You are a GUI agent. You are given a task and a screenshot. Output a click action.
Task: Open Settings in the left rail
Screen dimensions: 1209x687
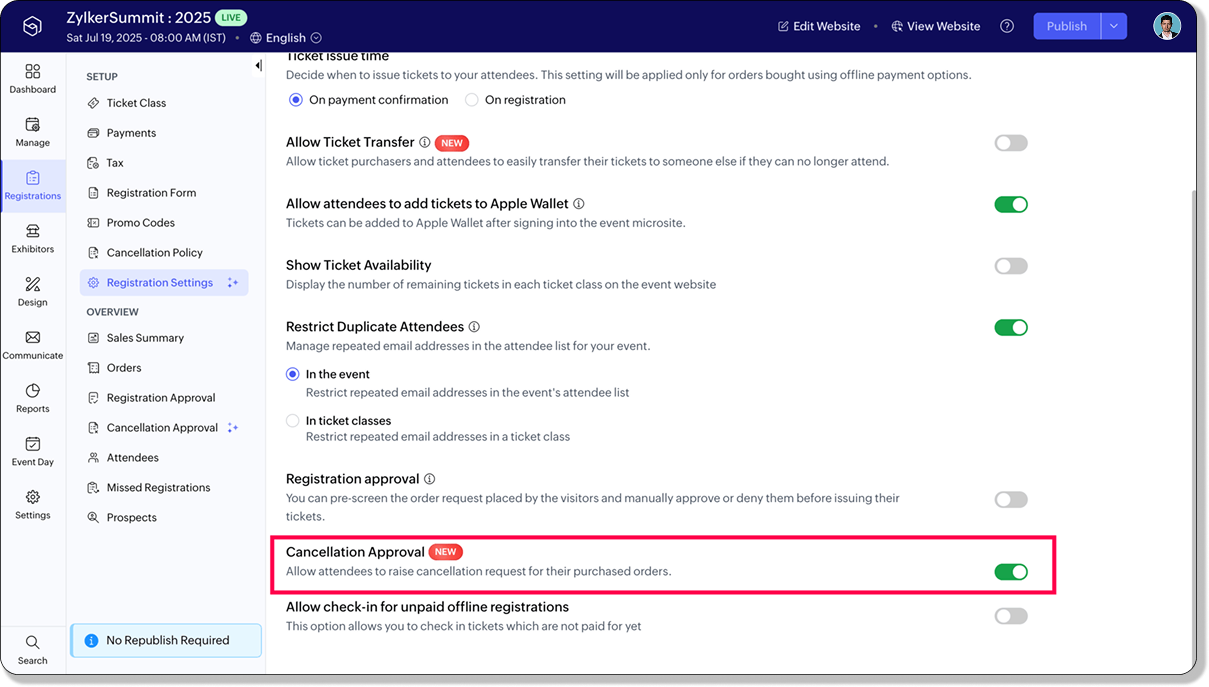click(33, 504)
